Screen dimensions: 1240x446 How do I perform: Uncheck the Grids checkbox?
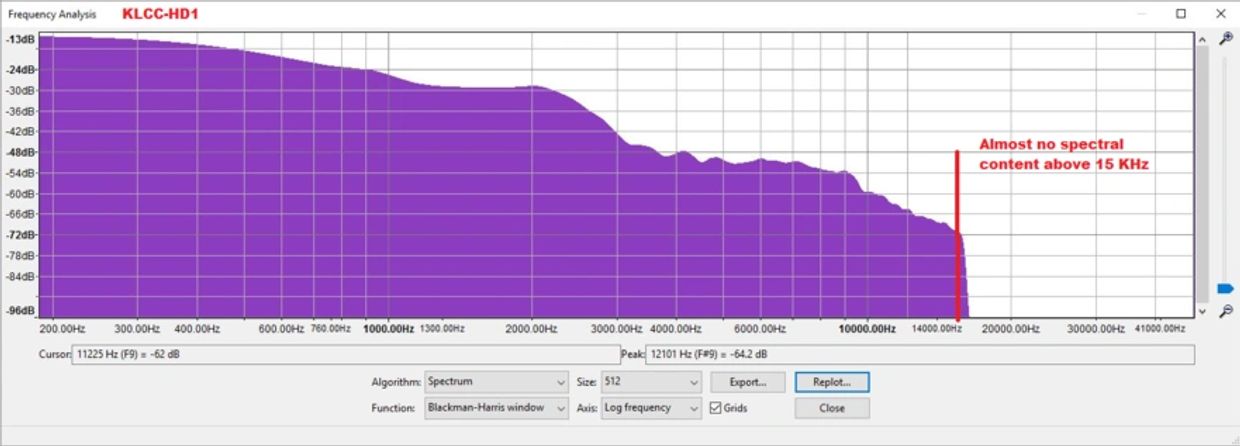(x=715, y=408)
